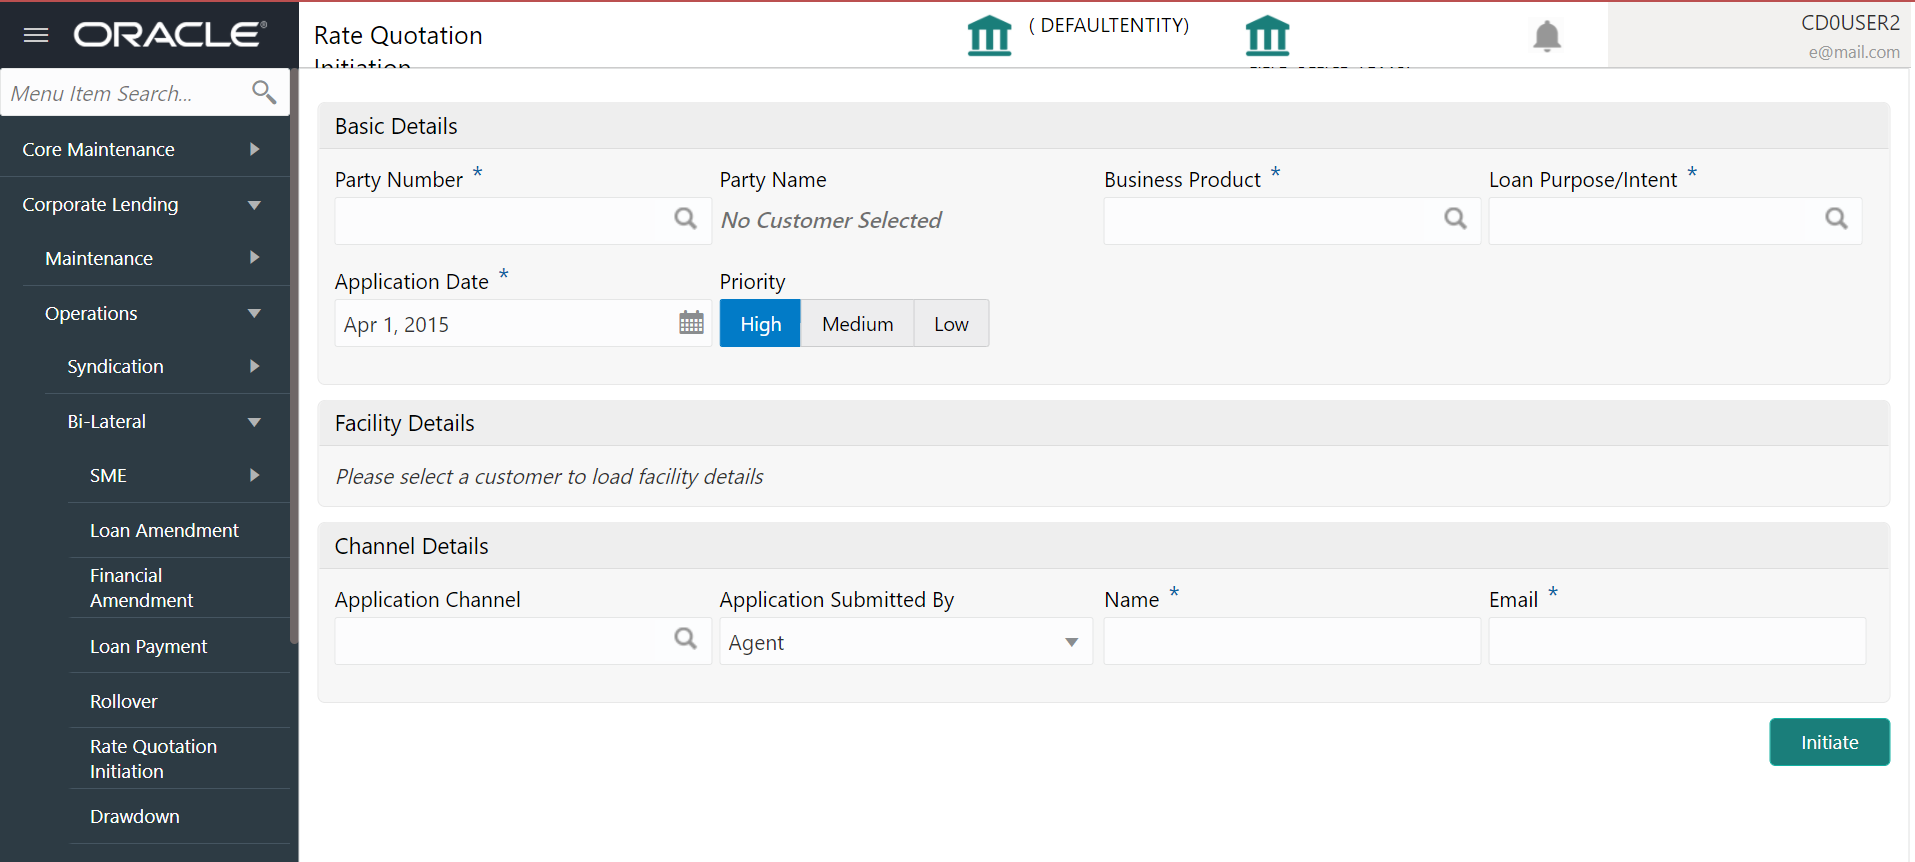The image size is (1915, 862).
Task: Open Loan Payment menu item
Action: pyautogui.click(x=179, y=646)
